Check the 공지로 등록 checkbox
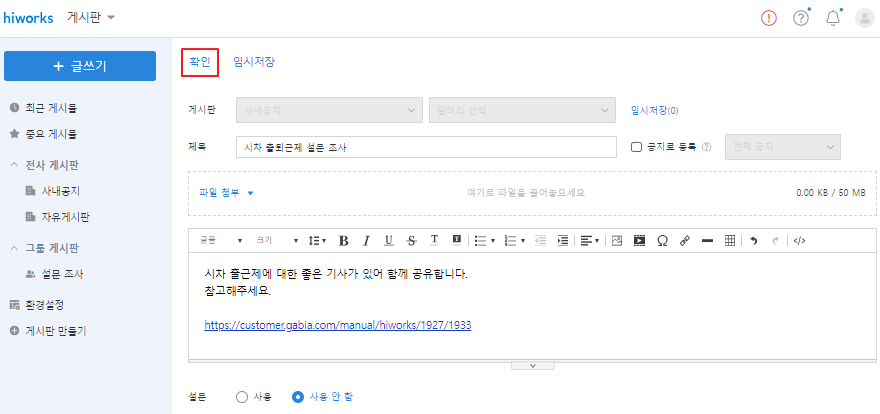Screen dimensions: 880x414 (x=636, y=147)
